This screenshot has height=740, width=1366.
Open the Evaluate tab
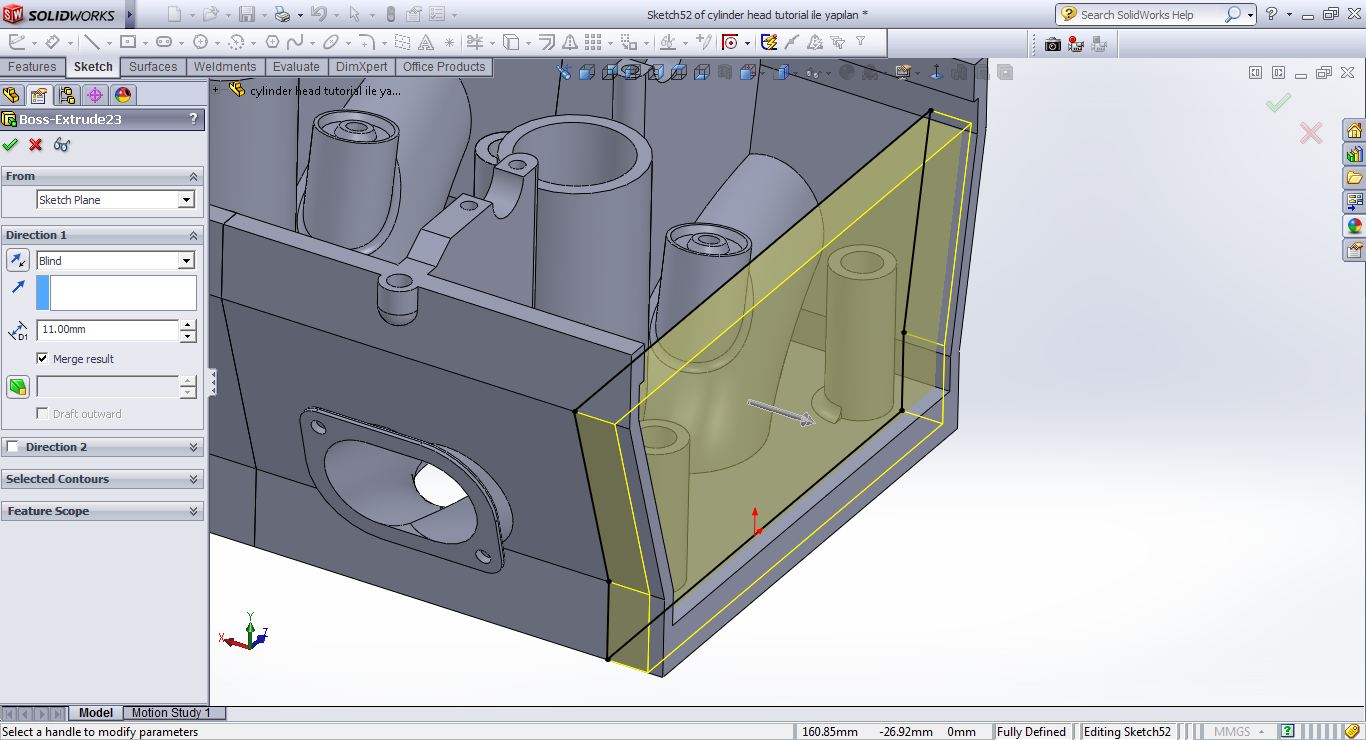tap(296, 67)
